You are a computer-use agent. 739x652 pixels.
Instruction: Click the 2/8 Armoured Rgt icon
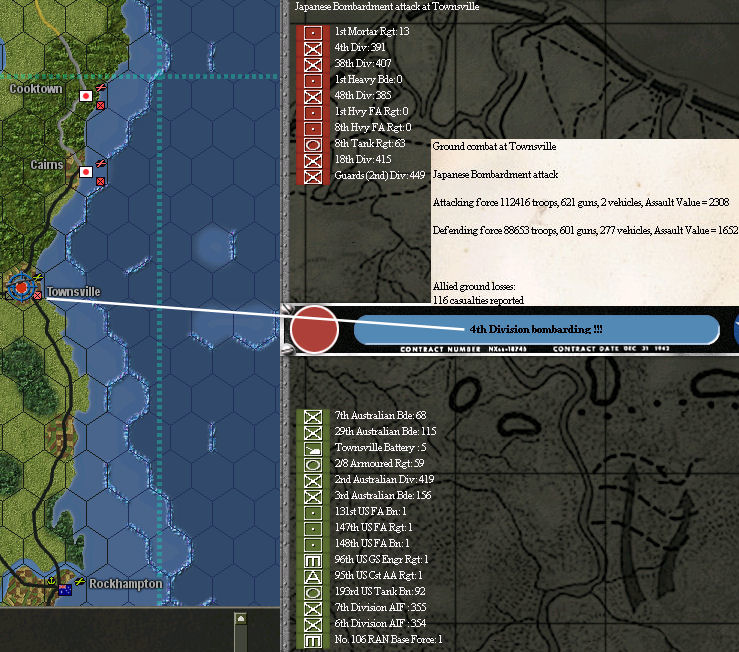313,465
